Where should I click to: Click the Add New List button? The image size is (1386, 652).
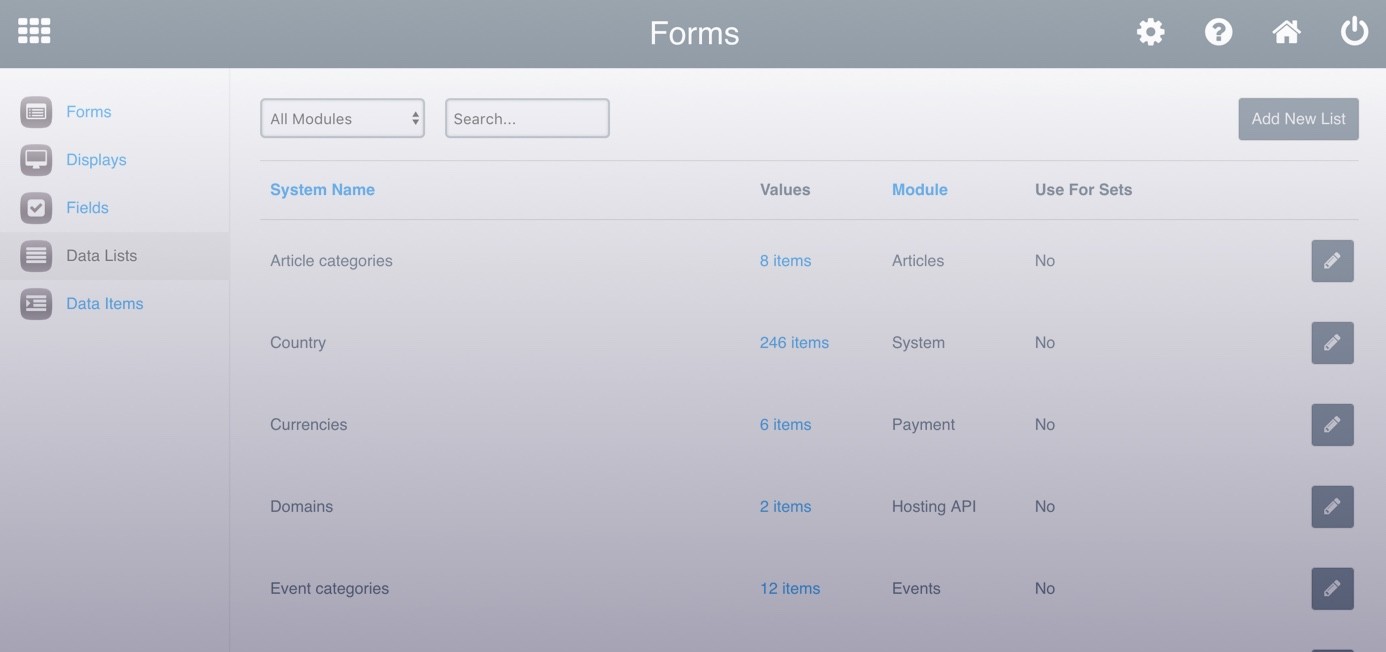click(1298, 119)
